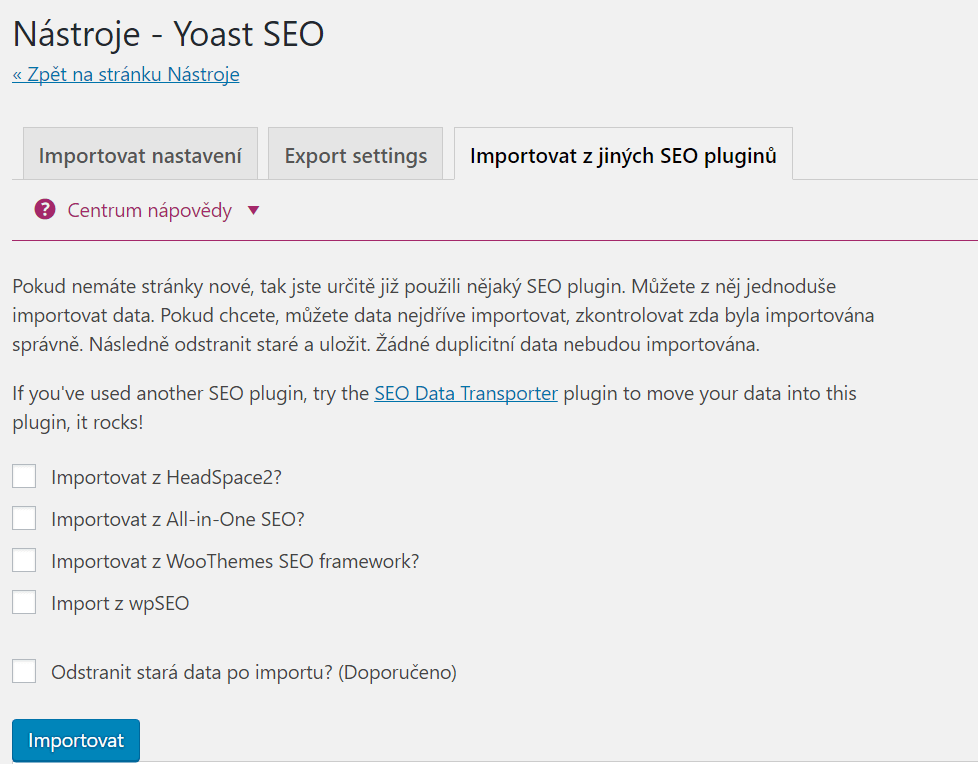Click the 'Importovat z HeadSpace2?' label text
Screen dimensions: 978x764
(167, 477)
